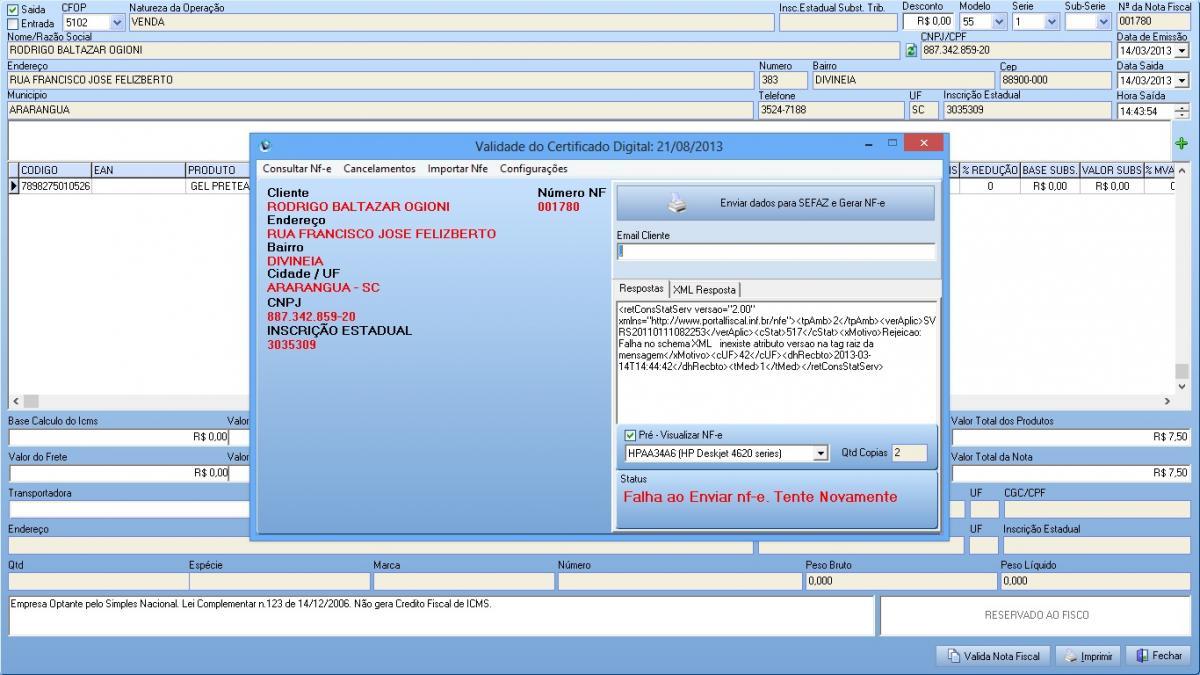1200x675 pixels.
Task: Click the EAN column header
Action: tap(138, 170)
